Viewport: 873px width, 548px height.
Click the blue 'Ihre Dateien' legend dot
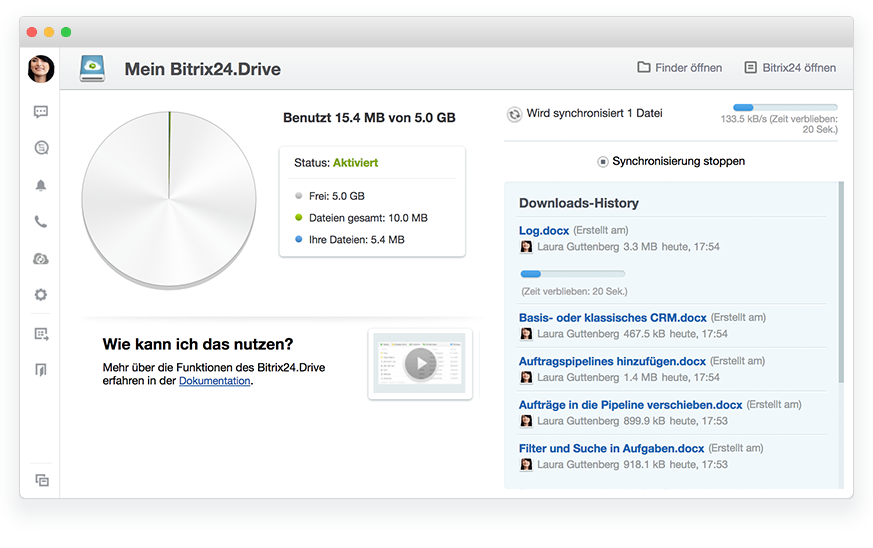coord(298,239)
